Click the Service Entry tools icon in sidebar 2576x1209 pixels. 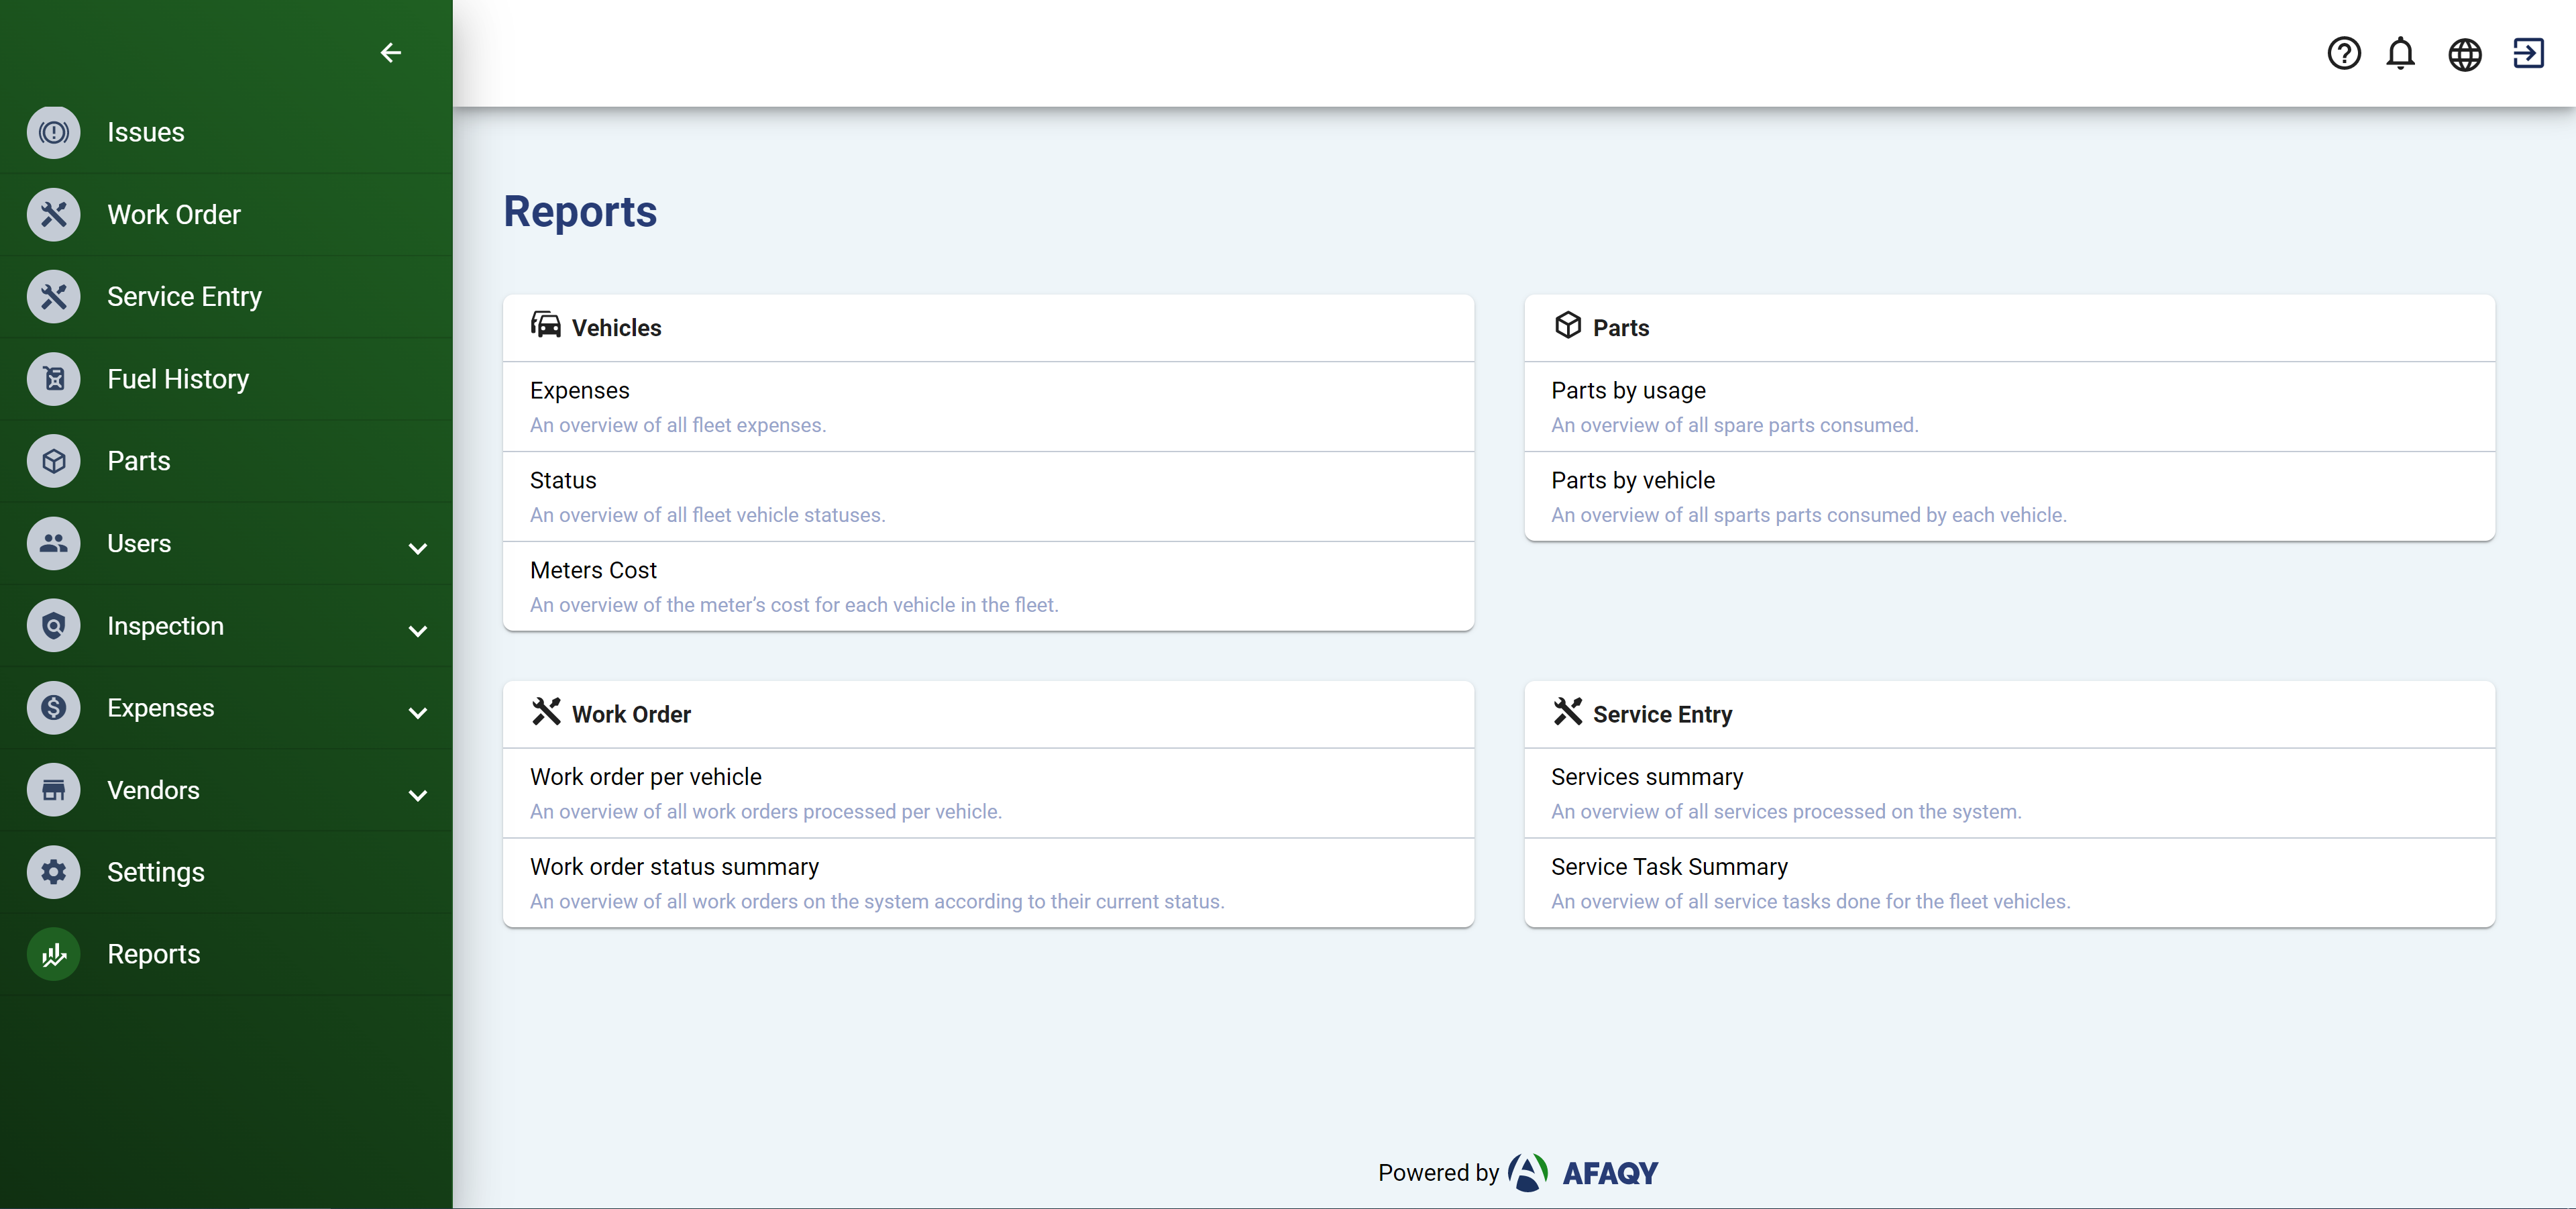tap(54, 297)
